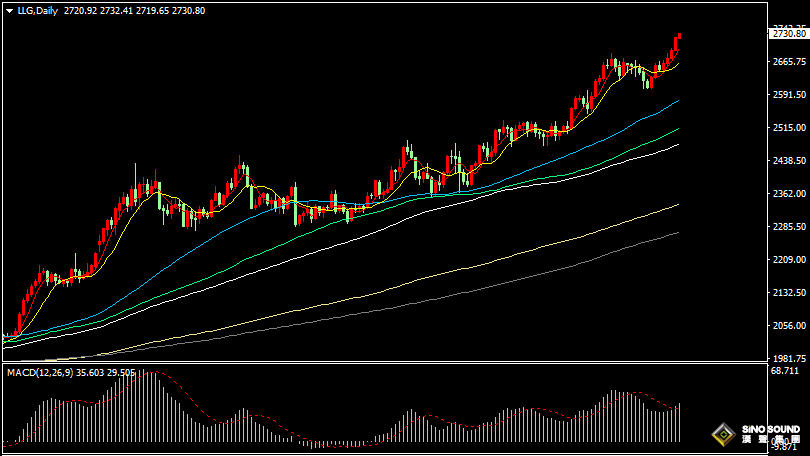Click the LLG,Daily symbol label
The image size is (810, 456).
point(37,9)
